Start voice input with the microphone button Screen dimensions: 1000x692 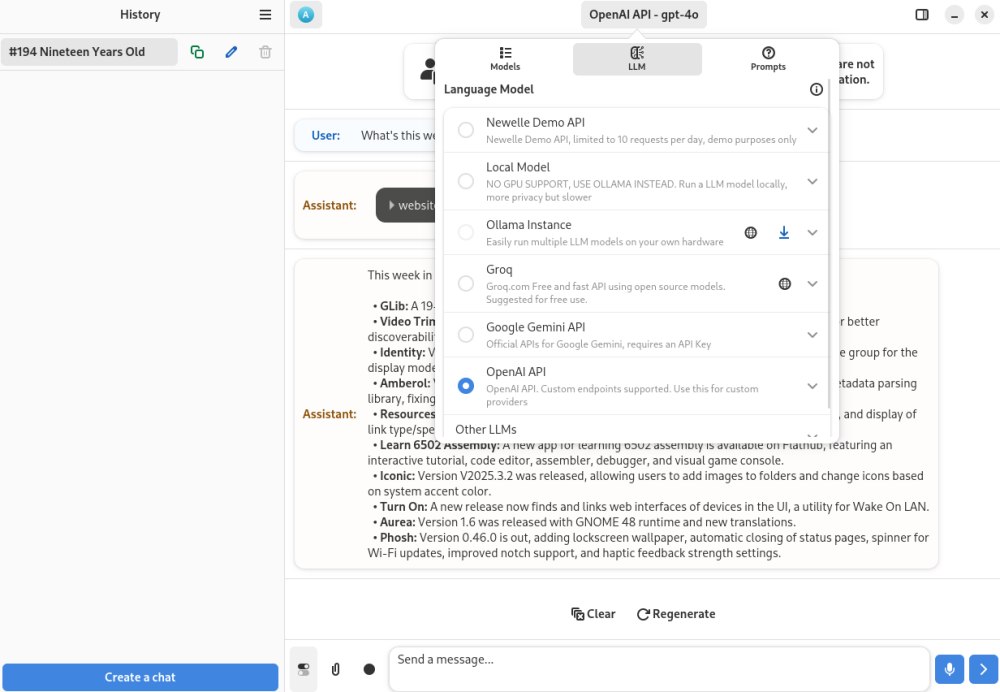[950, 669]
